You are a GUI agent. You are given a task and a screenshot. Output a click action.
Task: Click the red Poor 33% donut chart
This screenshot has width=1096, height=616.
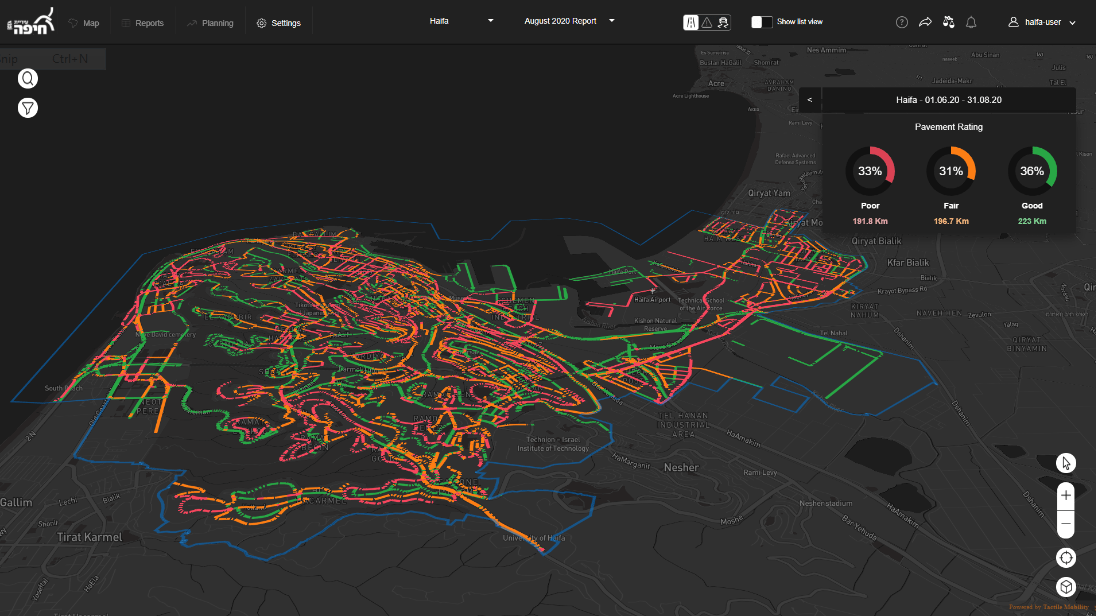[870, 171]
